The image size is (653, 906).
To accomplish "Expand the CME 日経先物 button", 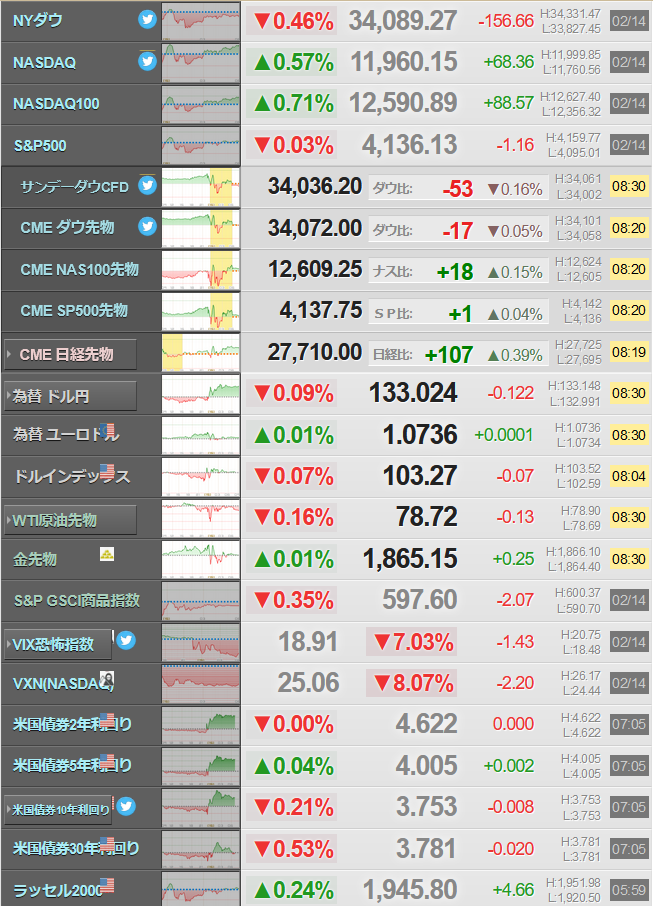I will [71, 354].
